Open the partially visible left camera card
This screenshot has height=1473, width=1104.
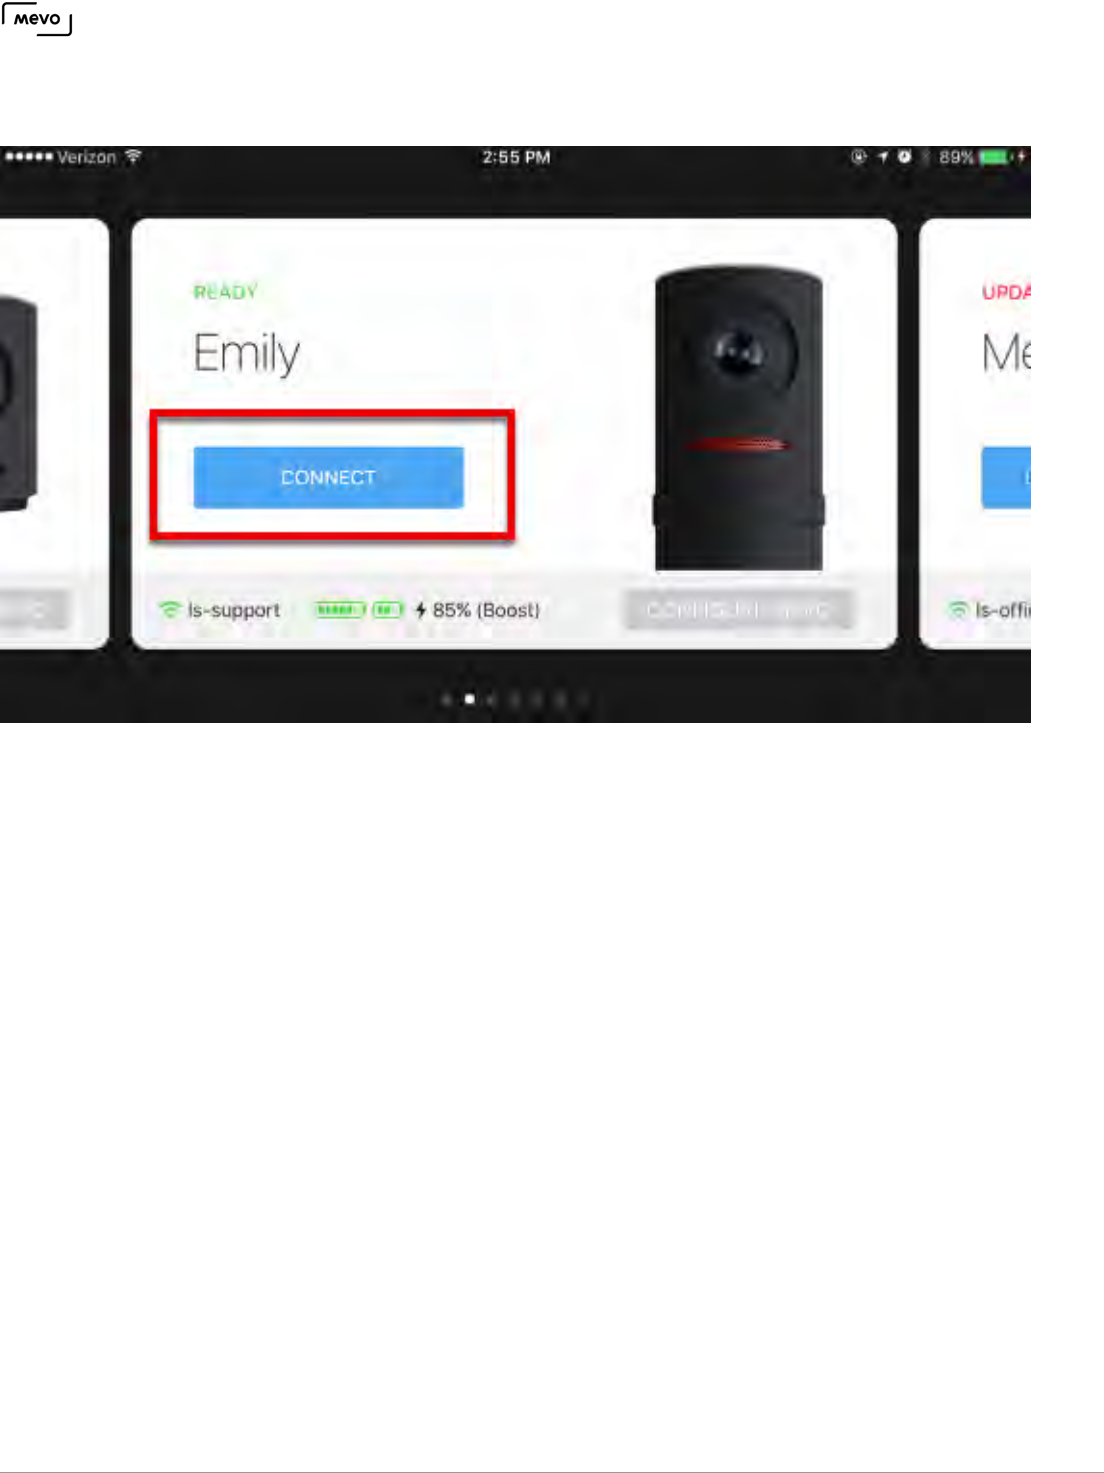coord(53,433)
